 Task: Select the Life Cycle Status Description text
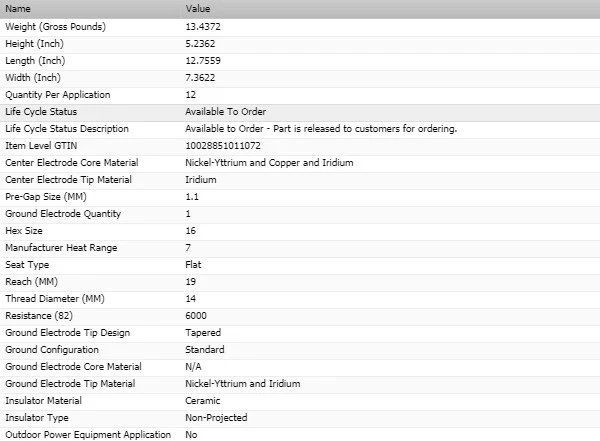tap(321, 128)
